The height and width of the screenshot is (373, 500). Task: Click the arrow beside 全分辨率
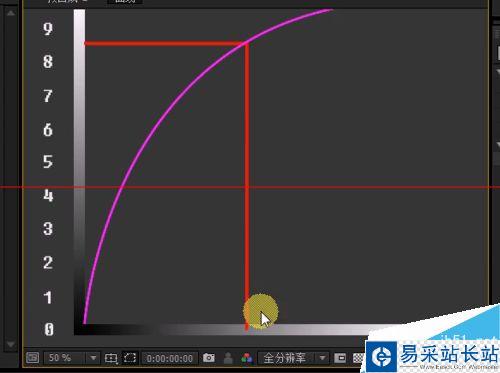click(322, 358)
